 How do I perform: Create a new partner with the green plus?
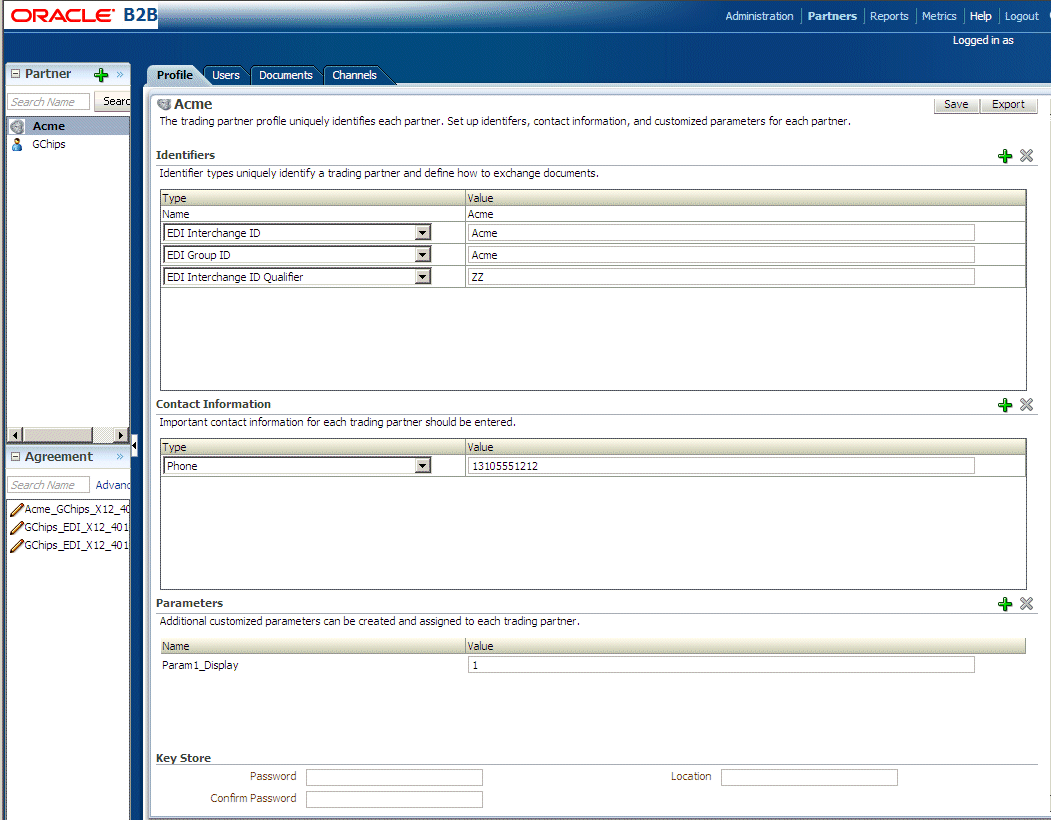(x=100, y=73)
